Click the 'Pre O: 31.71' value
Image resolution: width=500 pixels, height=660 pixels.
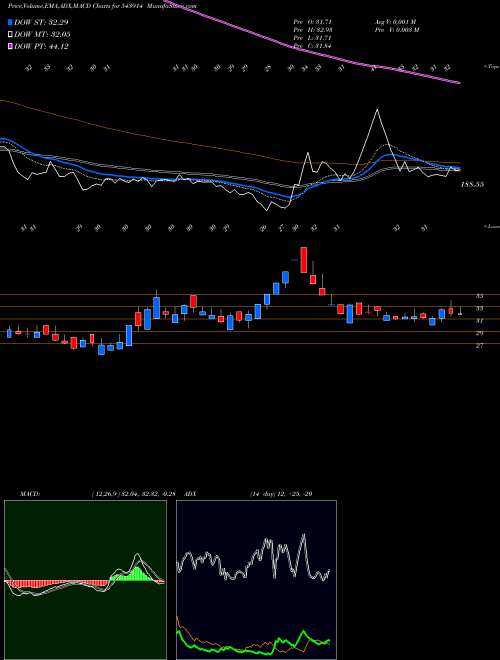click(x=314, y=21)
